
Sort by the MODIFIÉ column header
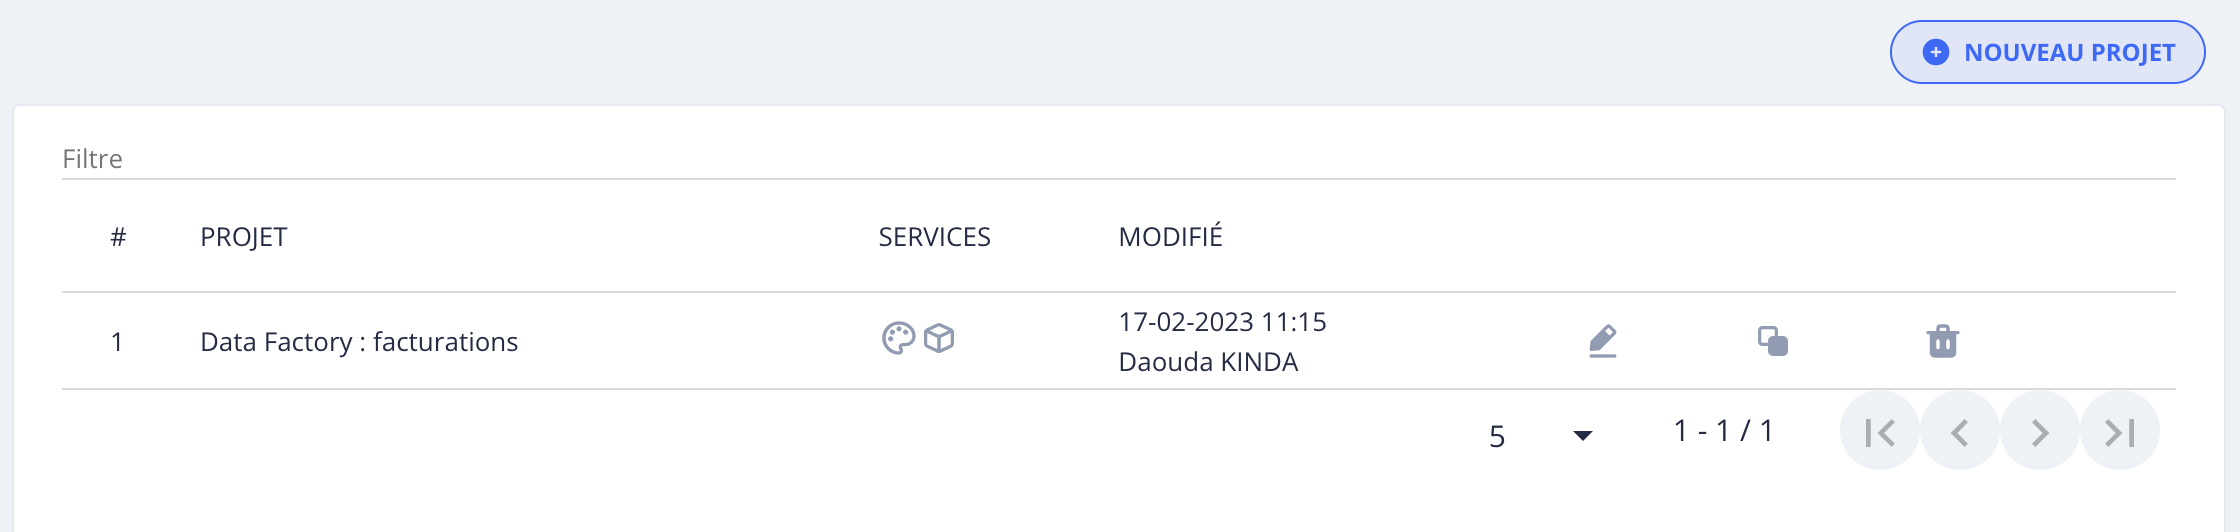(x=1170, y=237)
